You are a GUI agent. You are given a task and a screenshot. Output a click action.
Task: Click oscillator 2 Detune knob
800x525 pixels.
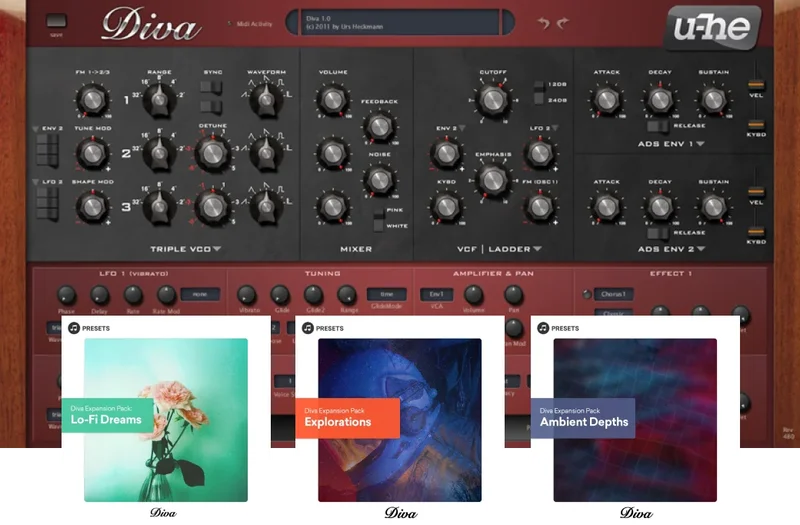212,153
